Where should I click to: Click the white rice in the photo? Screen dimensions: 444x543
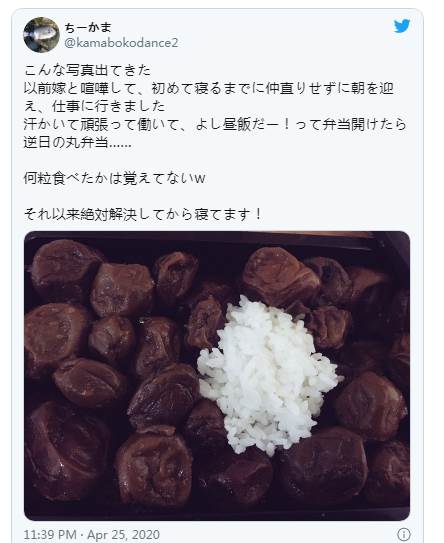point(268,374)
